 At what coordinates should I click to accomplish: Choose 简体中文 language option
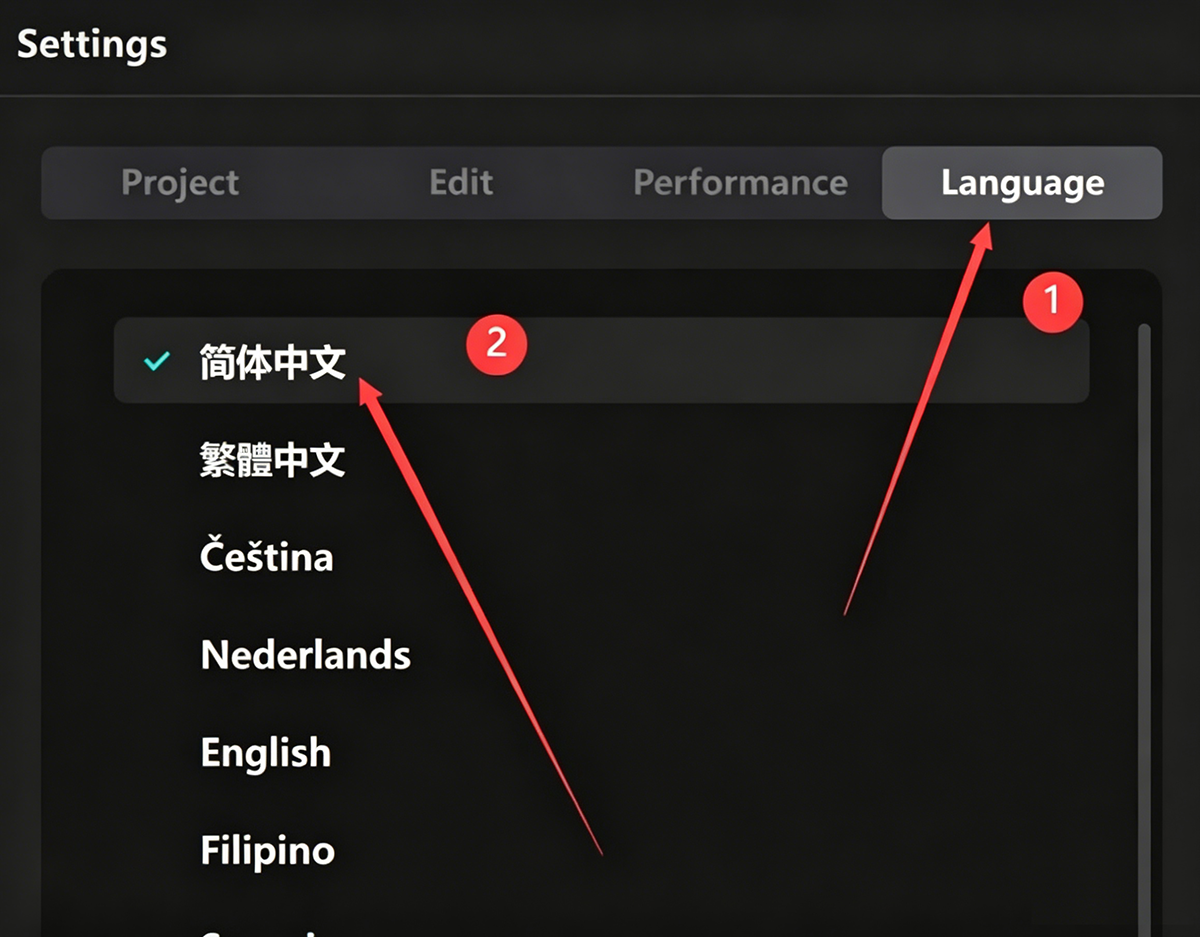[601, 361]
